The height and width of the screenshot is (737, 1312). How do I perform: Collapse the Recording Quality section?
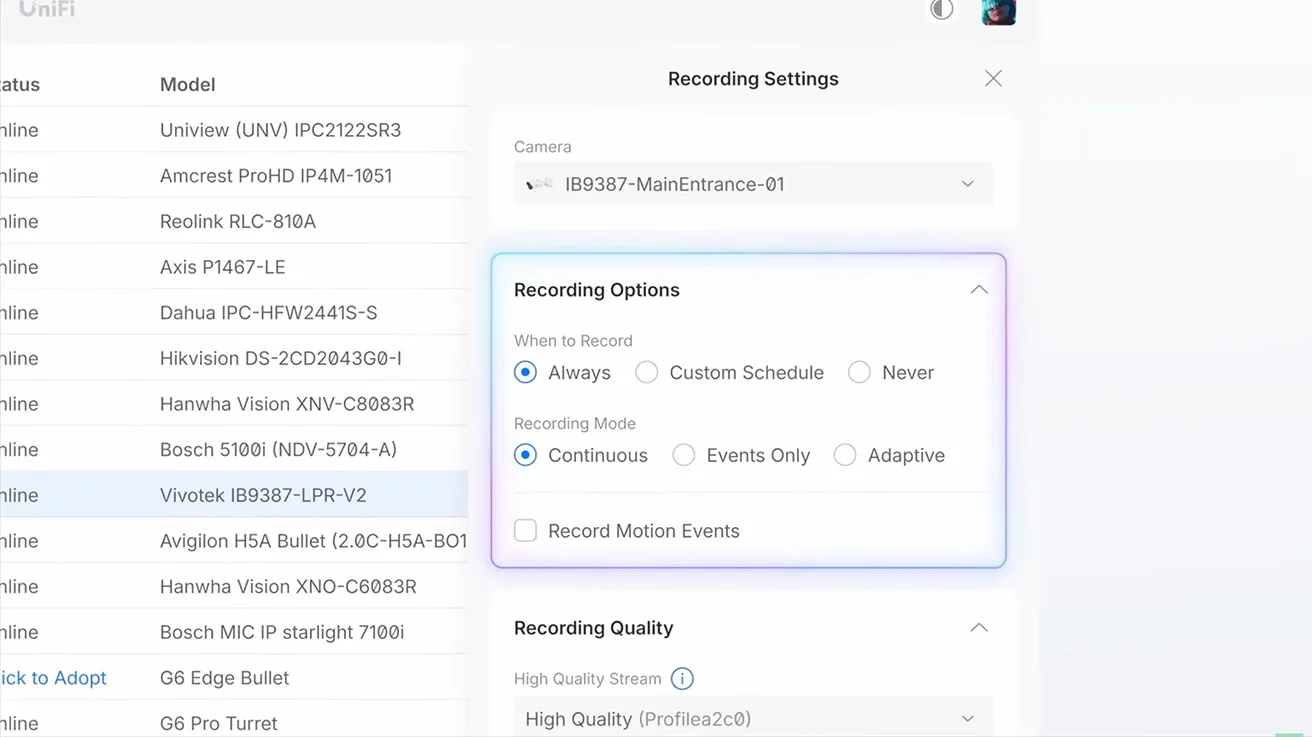click(979, 628)
